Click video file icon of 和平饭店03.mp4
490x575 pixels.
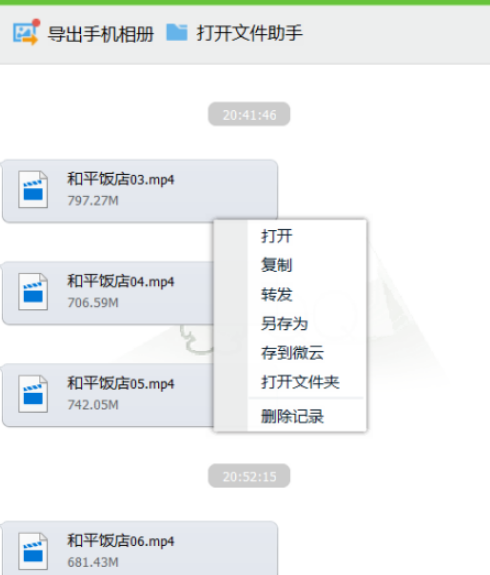pyautogui.click(x=33, y=190)
